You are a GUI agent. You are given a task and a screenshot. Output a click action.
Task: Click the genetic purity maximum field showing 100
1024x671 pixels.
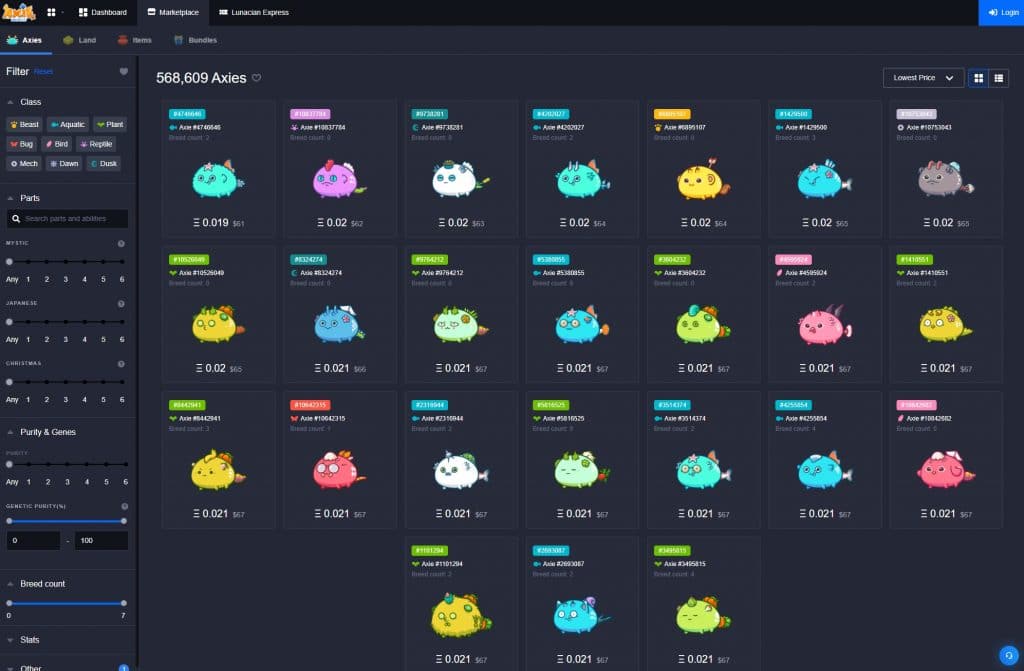point(101,541)
